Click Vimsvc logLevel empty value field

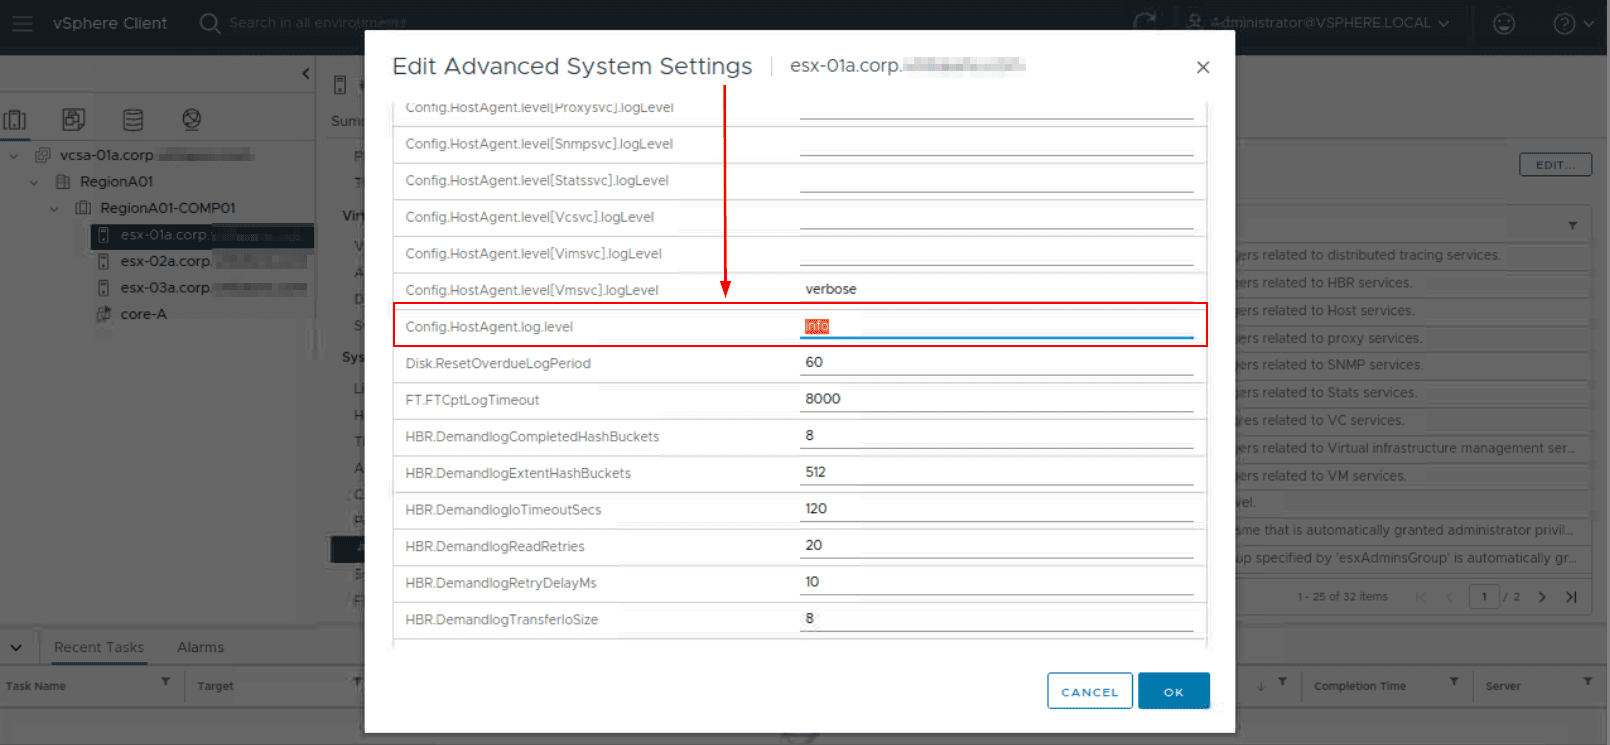click(x=996, y=252)
